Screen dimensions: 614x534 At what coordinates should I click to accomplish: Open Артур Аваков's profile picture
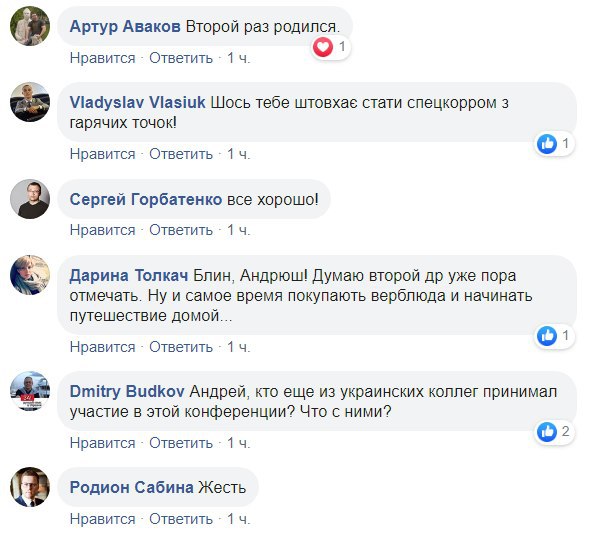tap(30, 27)
